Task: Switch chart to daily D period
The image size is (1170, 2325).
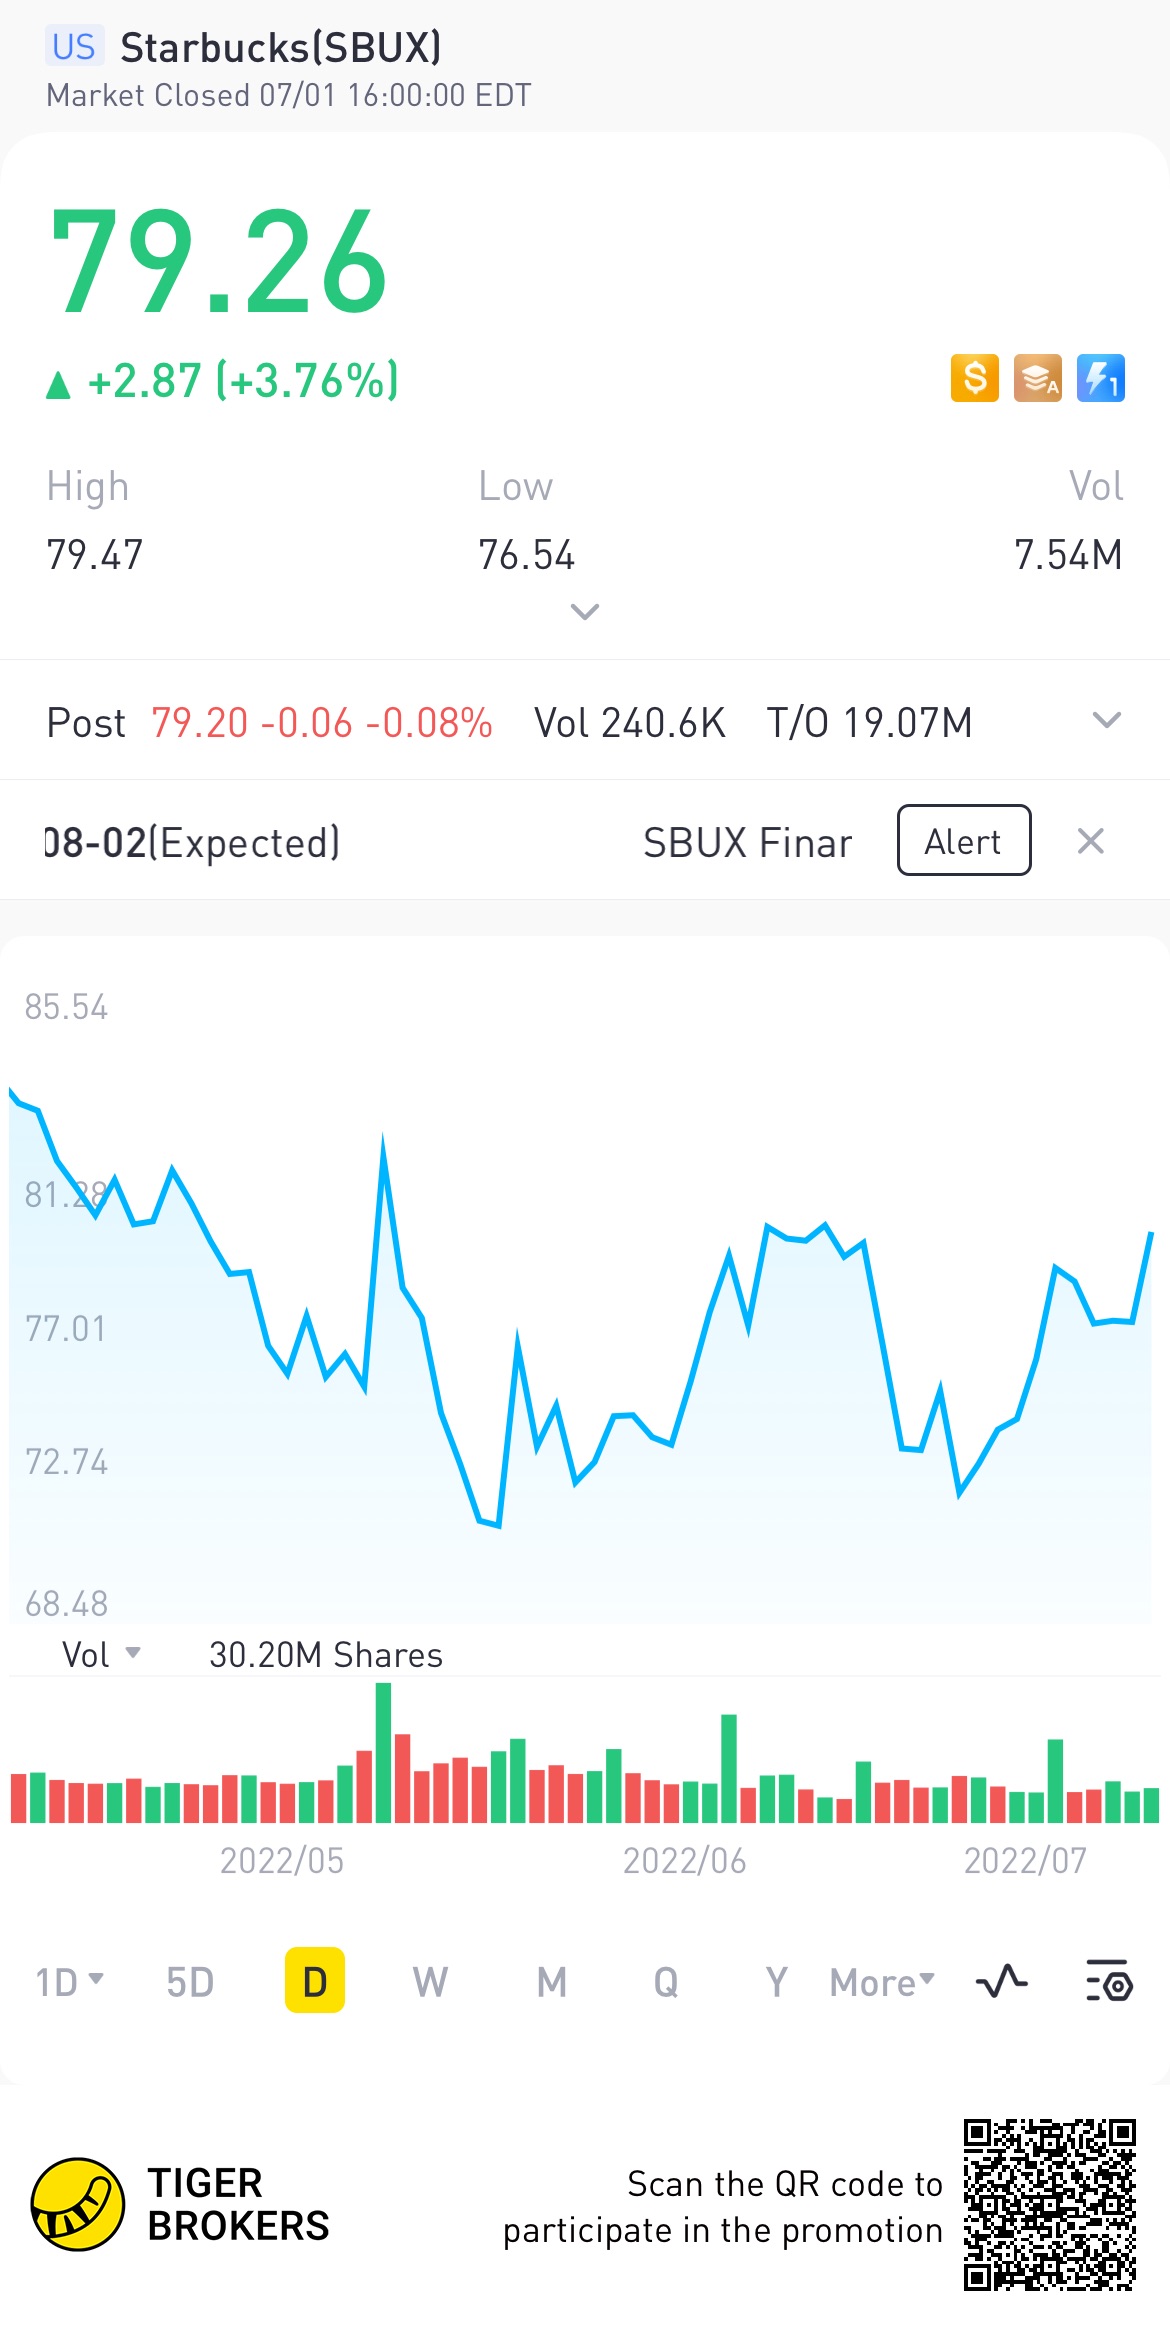Action: (314, 1981)
